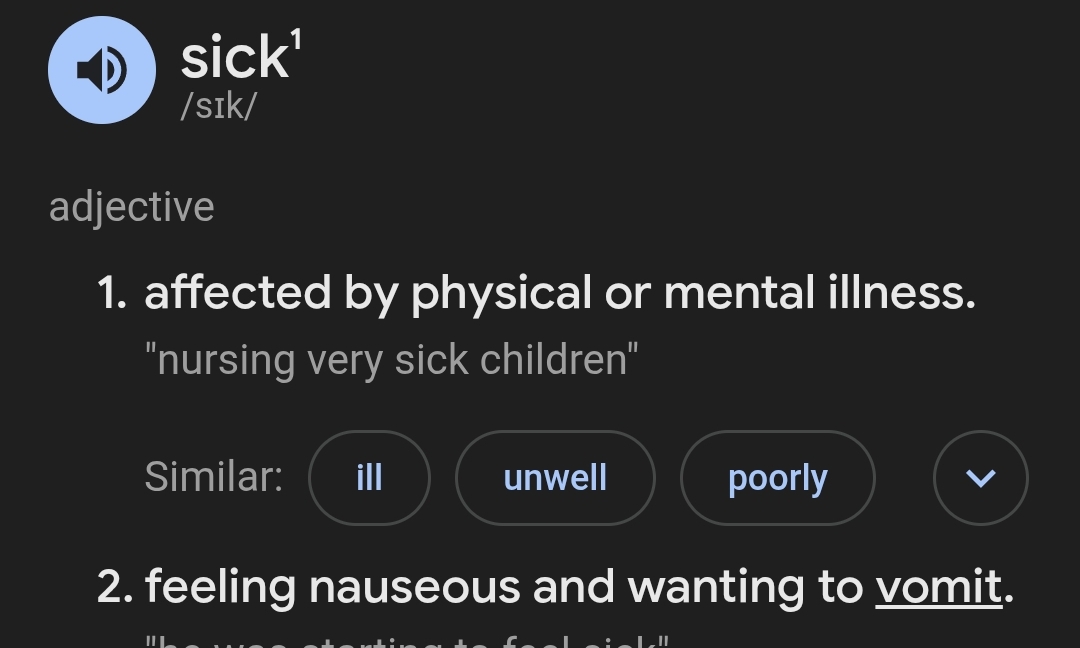This screenshot has width=1080, height=648.
Task: Select the 'ill' synonym chip
Action: point(369,478)
